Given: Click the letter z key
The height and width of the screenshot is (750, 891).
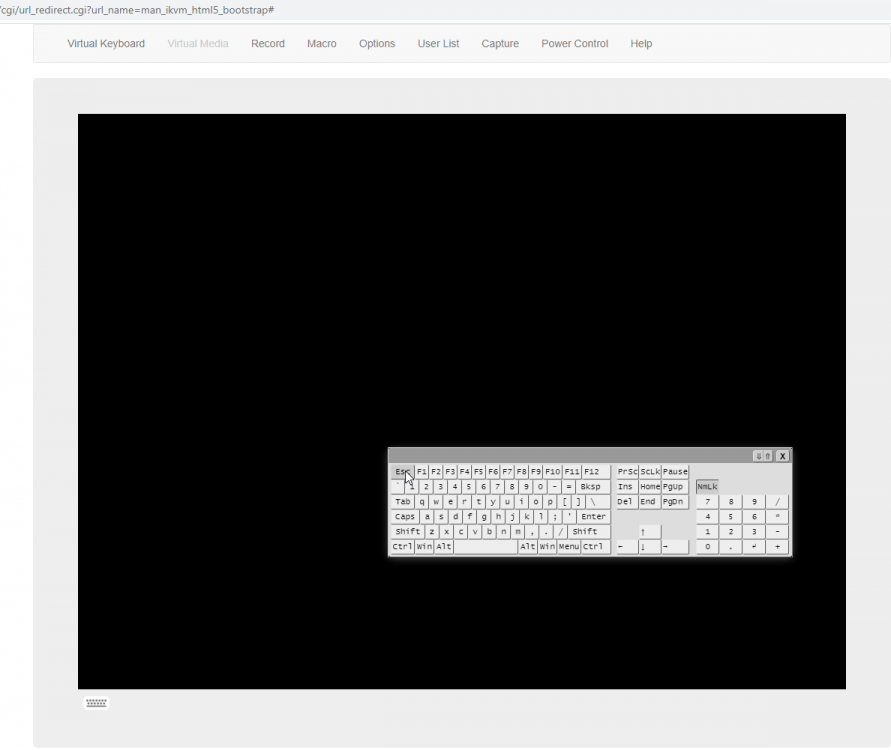Looking at the screenshot, I should click(x=432, y=532).
